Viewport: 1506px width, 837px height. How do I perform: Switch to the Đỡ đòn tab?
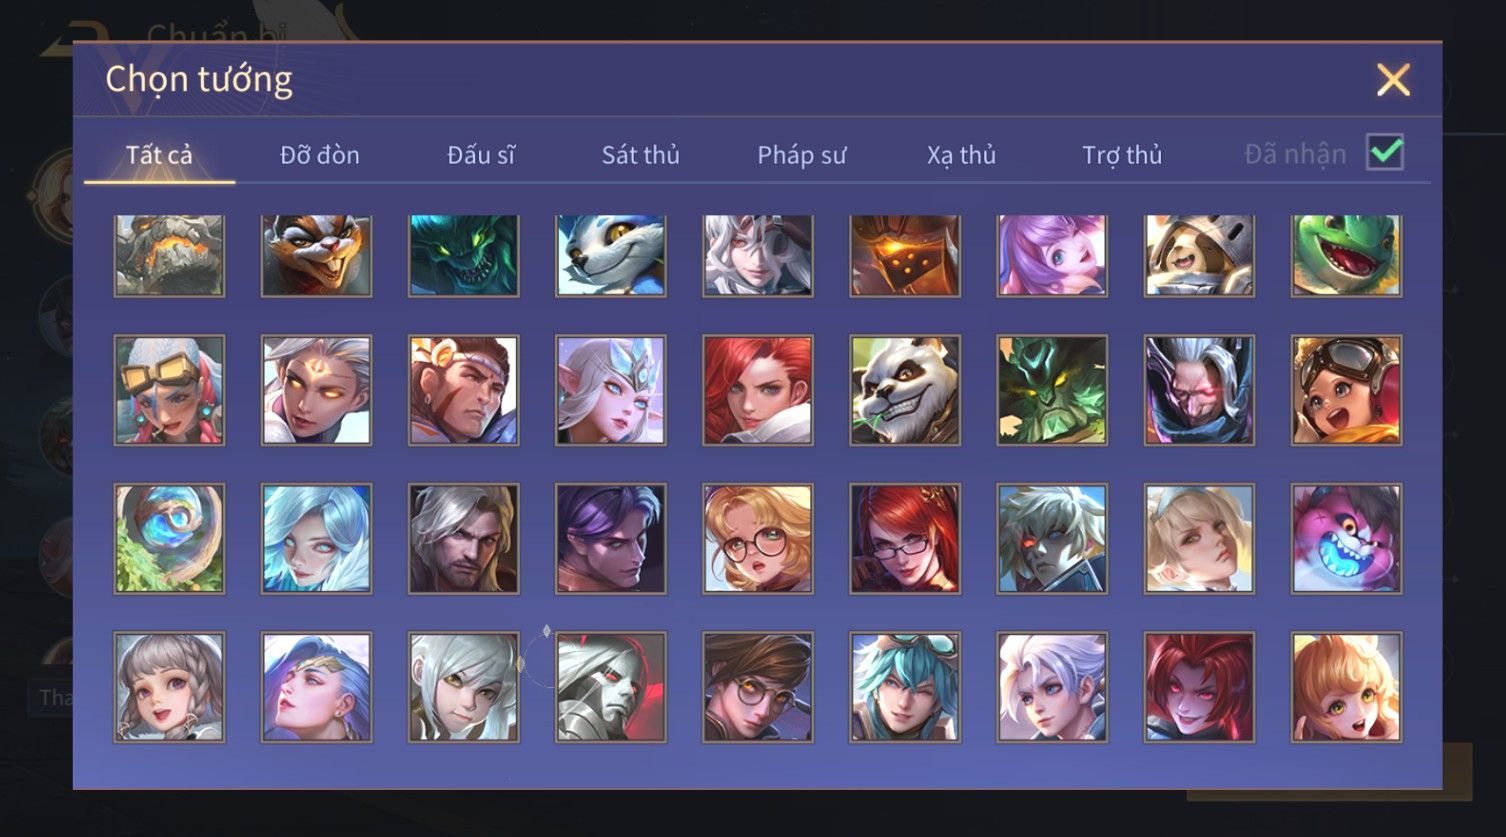tap(320, 155)
